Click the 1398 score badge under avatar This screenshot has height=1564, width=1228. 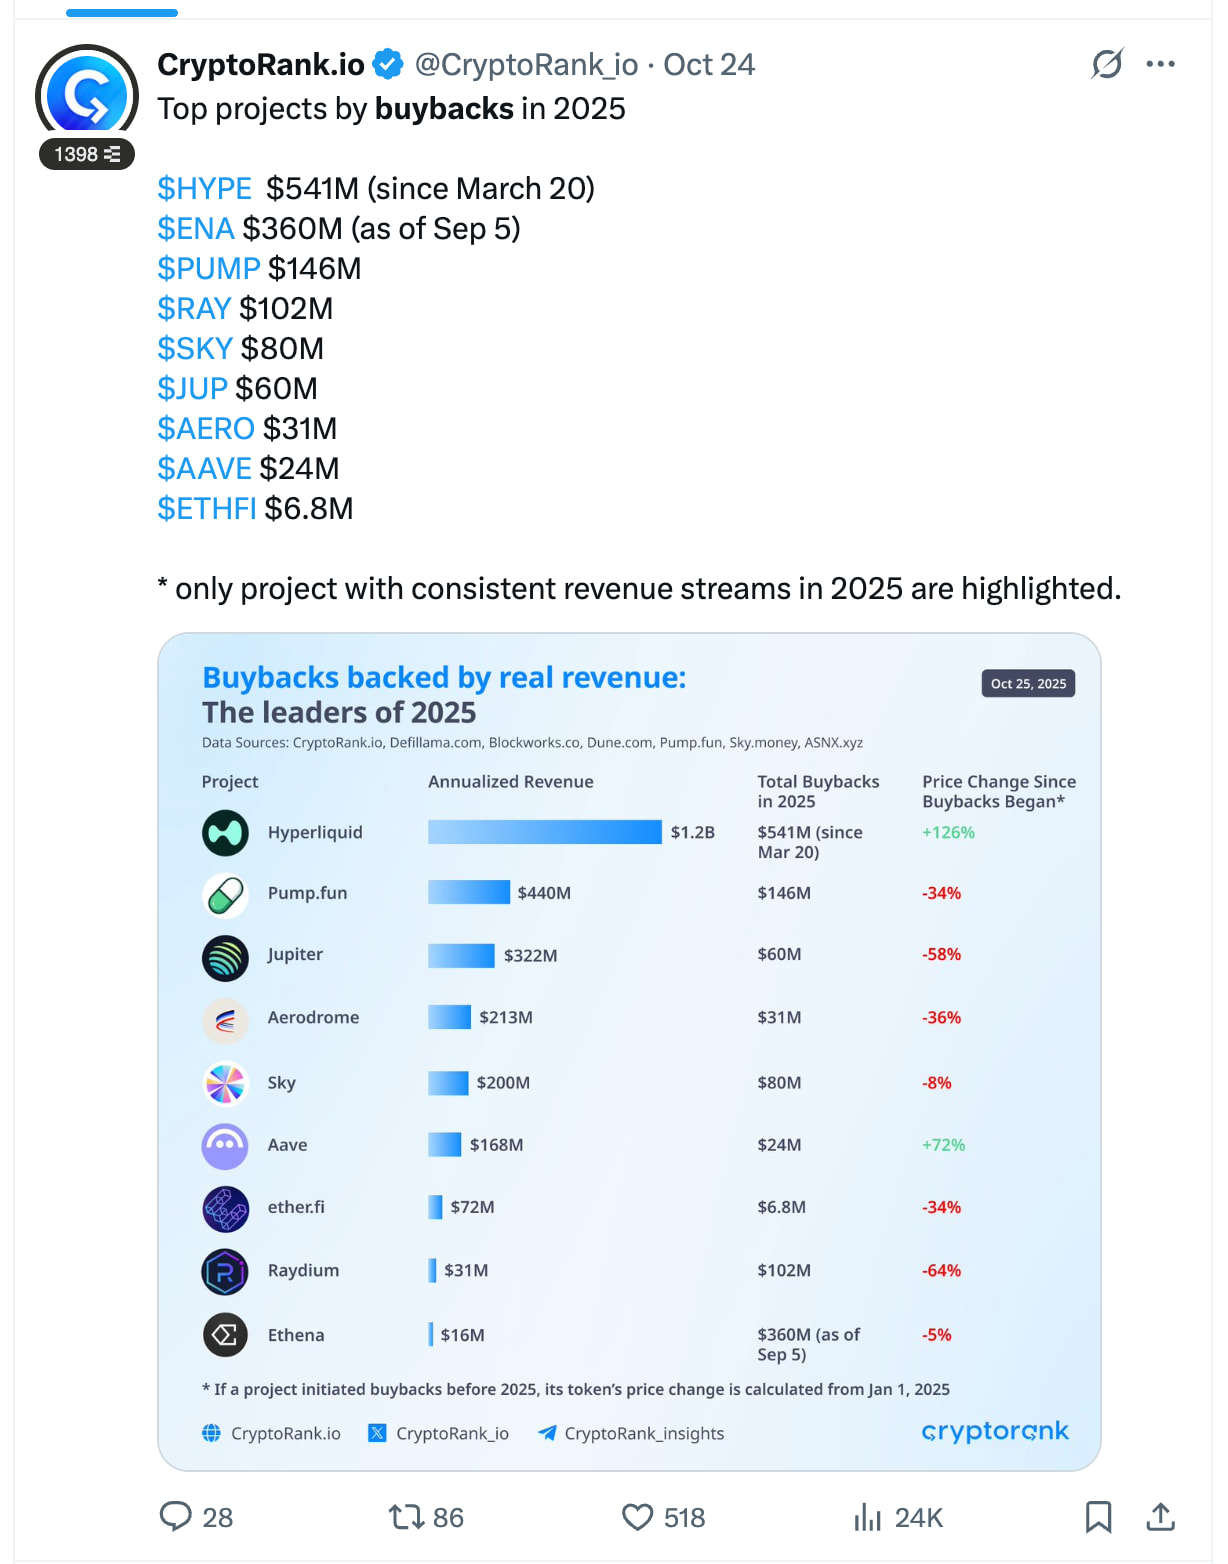87,154
